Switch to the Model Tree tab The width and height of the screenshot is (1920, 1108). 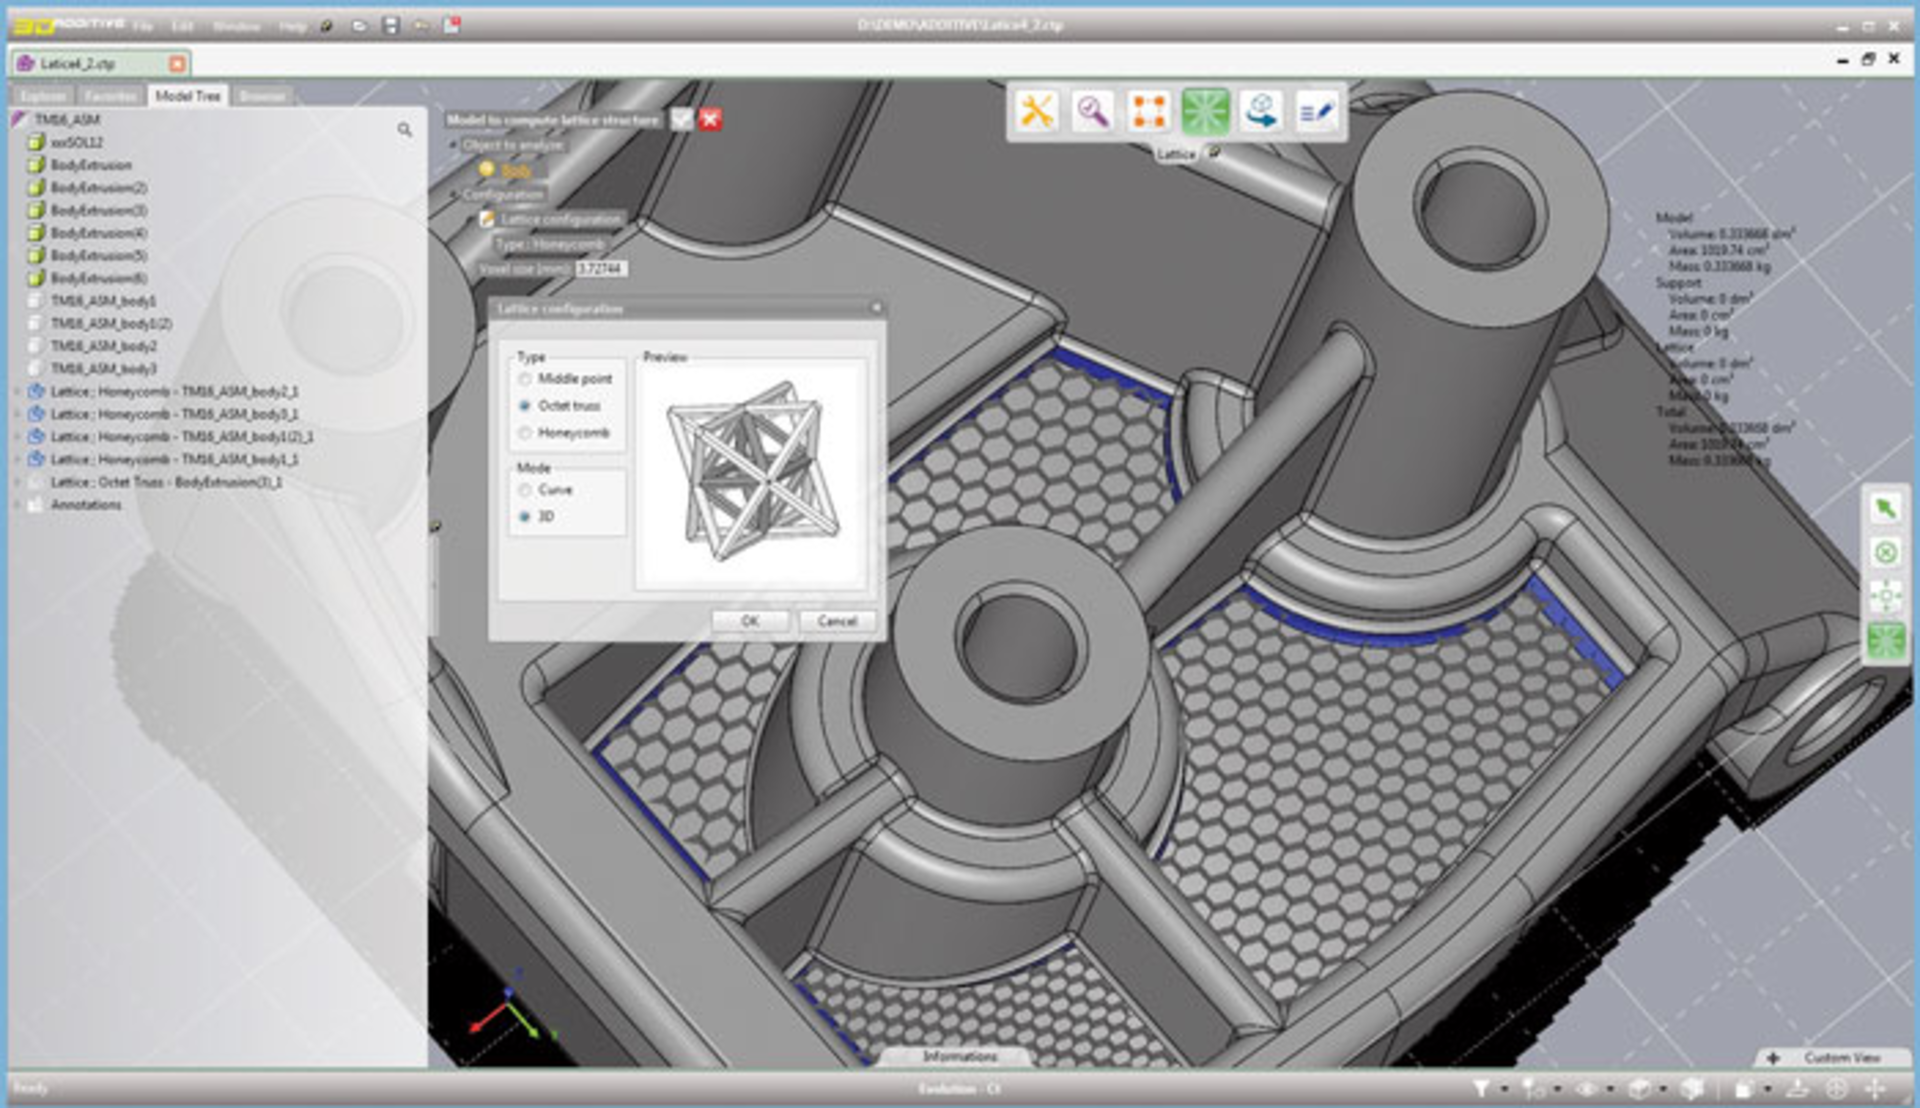point(188,95)
